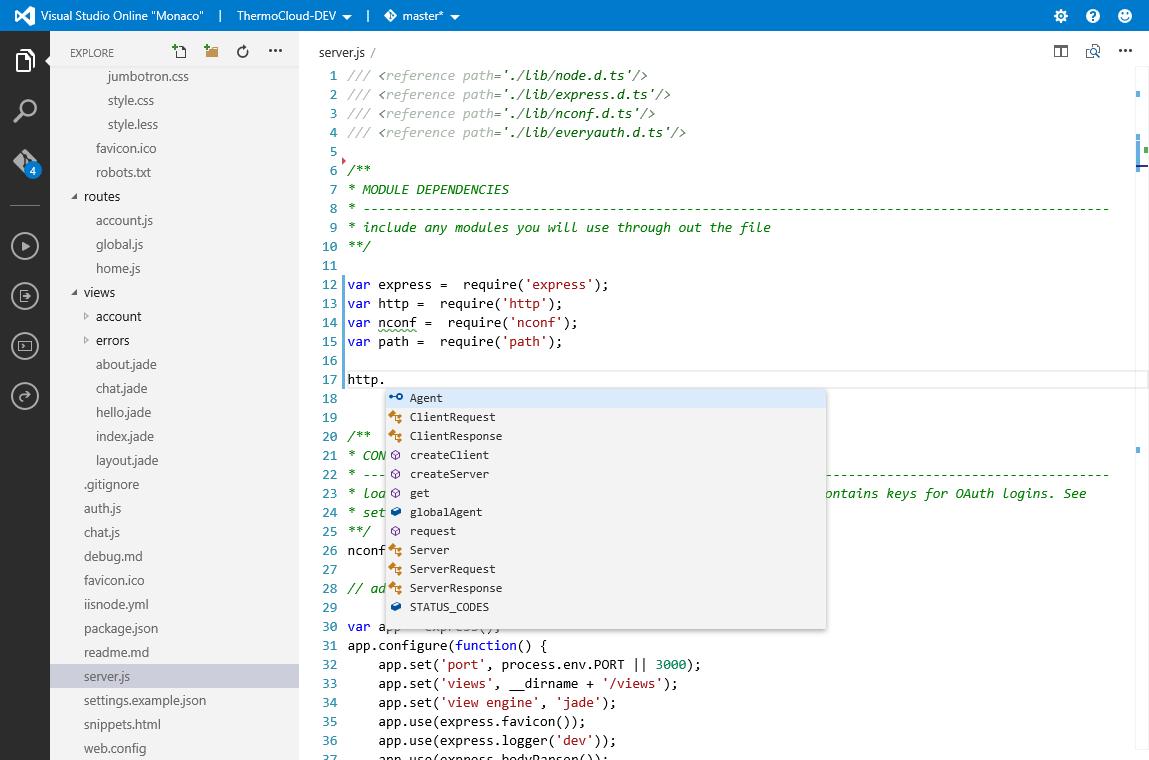Refresh the Explorer file tree
The height and width of the screenshot is (760, 1149).
click(242, 51)
